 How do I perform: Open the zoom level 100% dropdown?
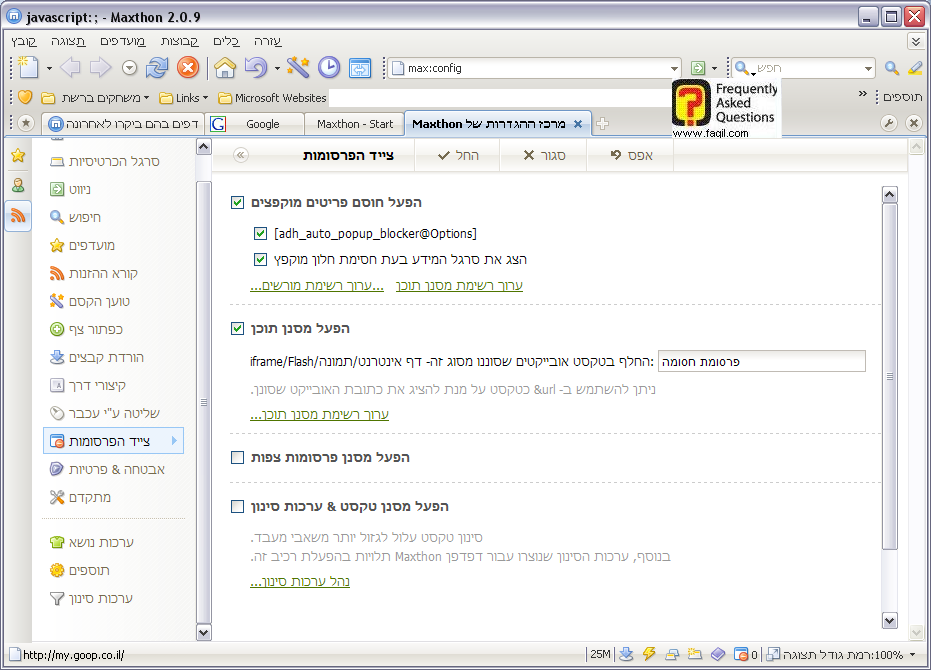[912, 655]
